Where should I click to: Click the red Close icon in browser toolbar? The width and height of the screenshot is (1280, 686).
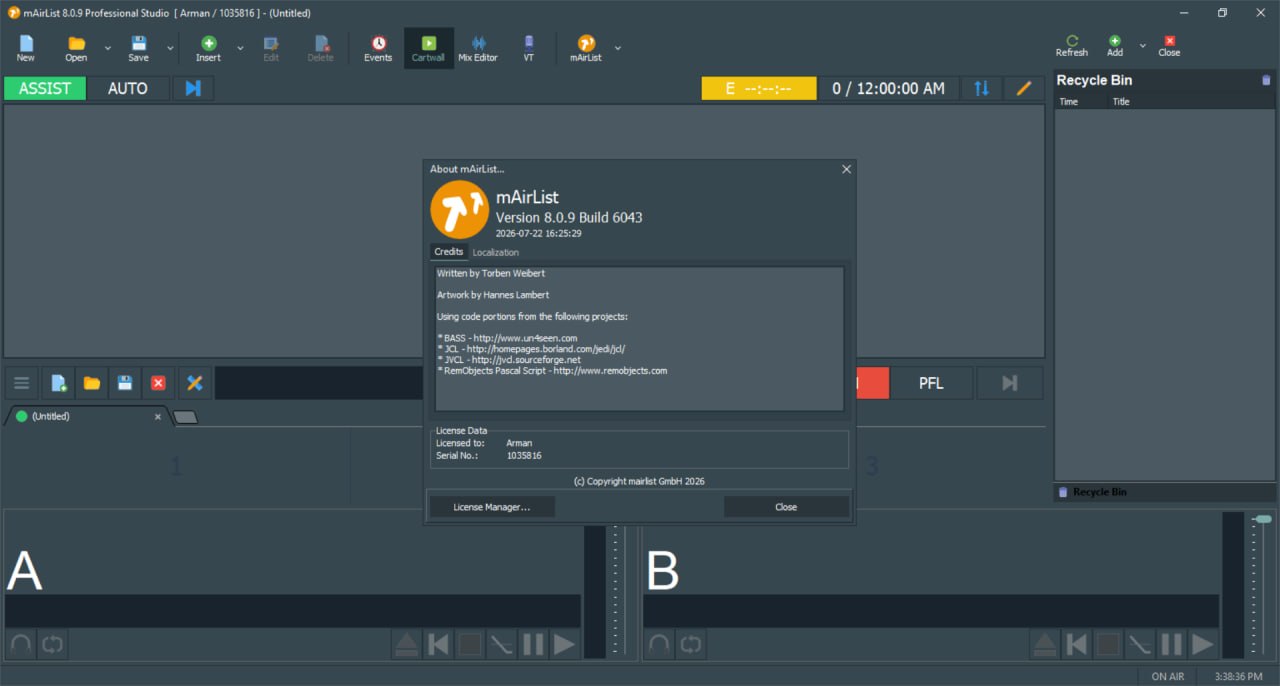coord(1169,40)
